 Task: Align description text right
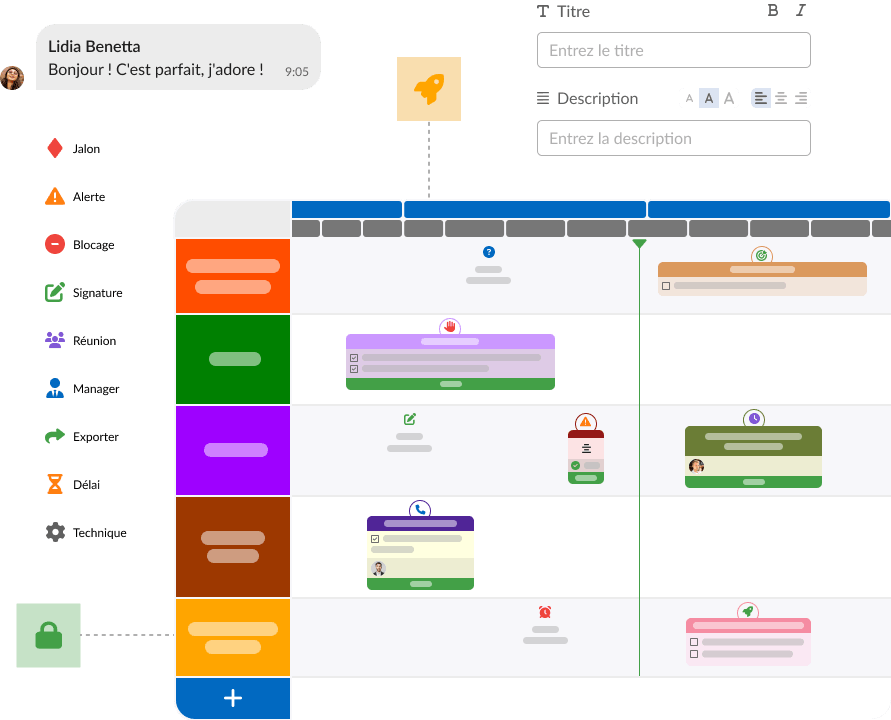coord(801,98)
